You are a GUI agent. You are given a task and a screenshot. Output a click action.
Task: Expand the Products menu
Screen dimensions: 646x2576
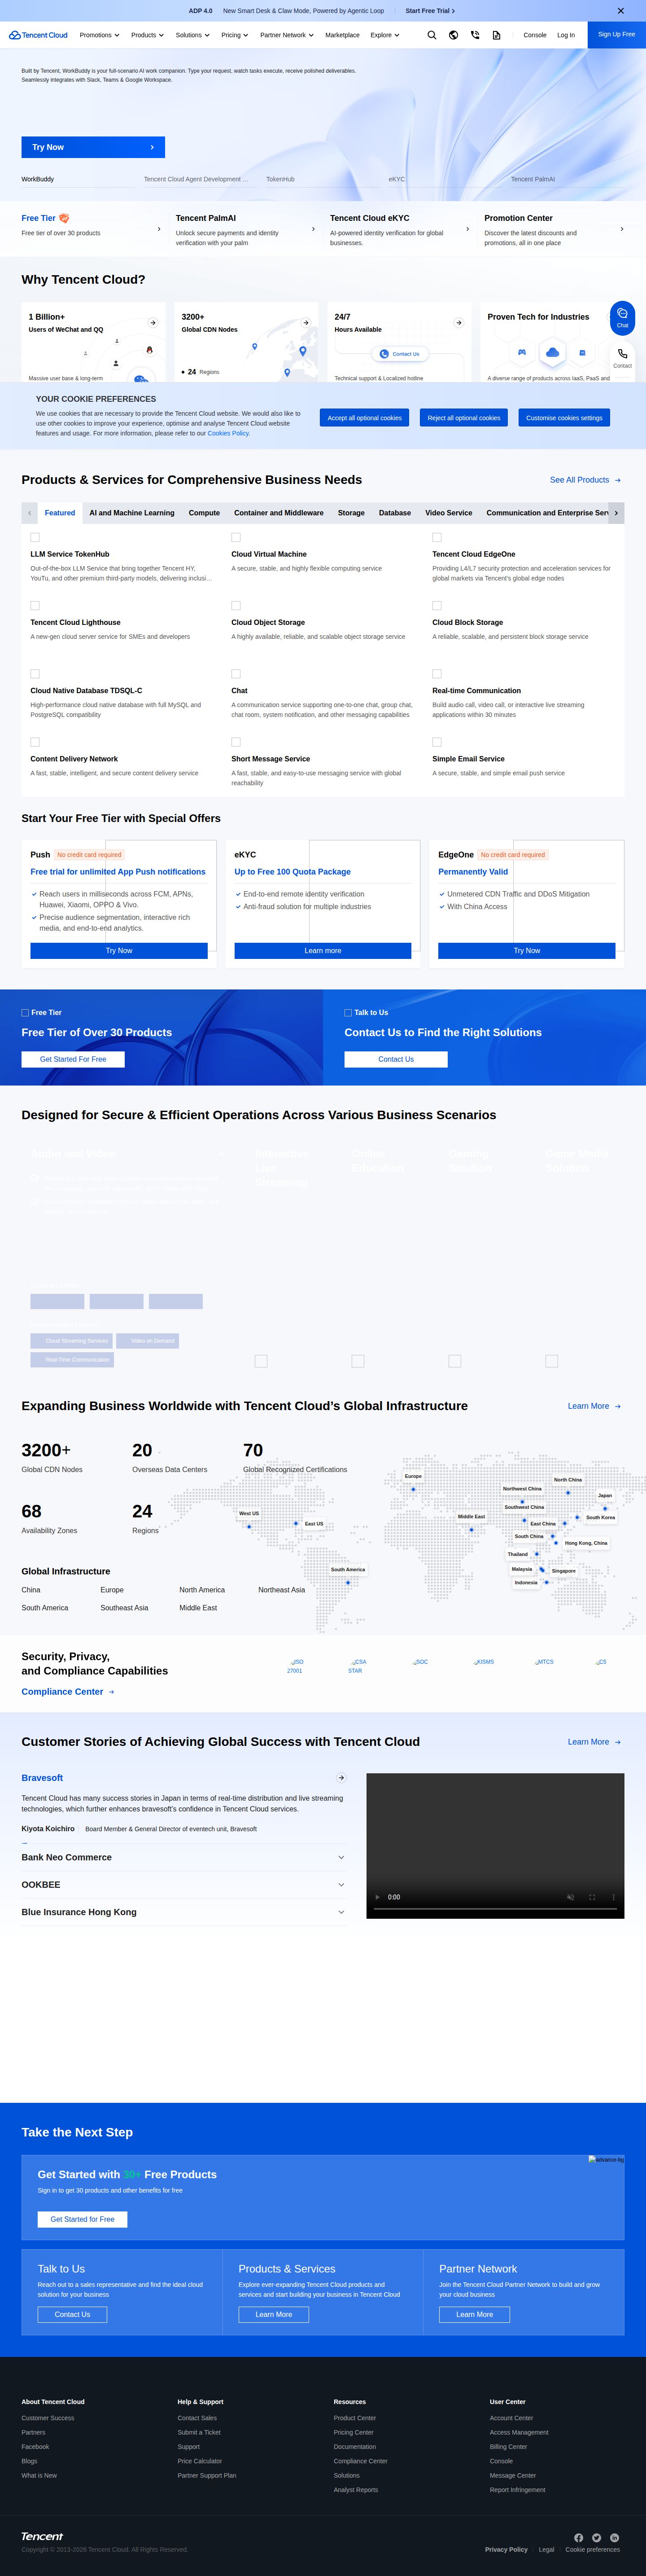tap(147, 35)
